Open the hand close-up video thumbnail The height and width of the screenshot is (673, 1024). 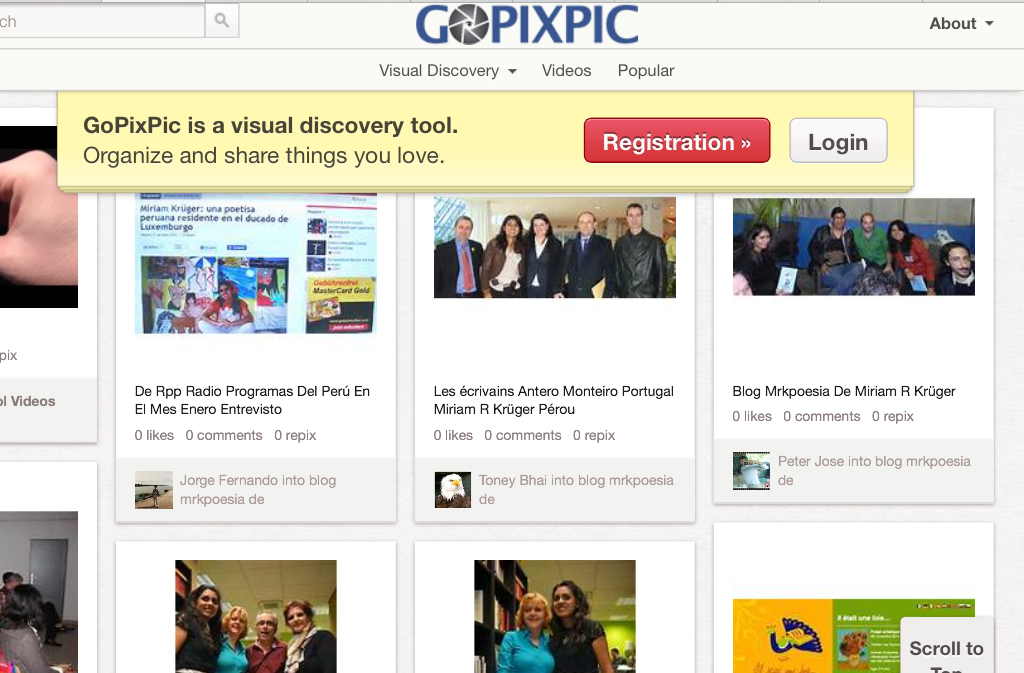click(39, 217)
